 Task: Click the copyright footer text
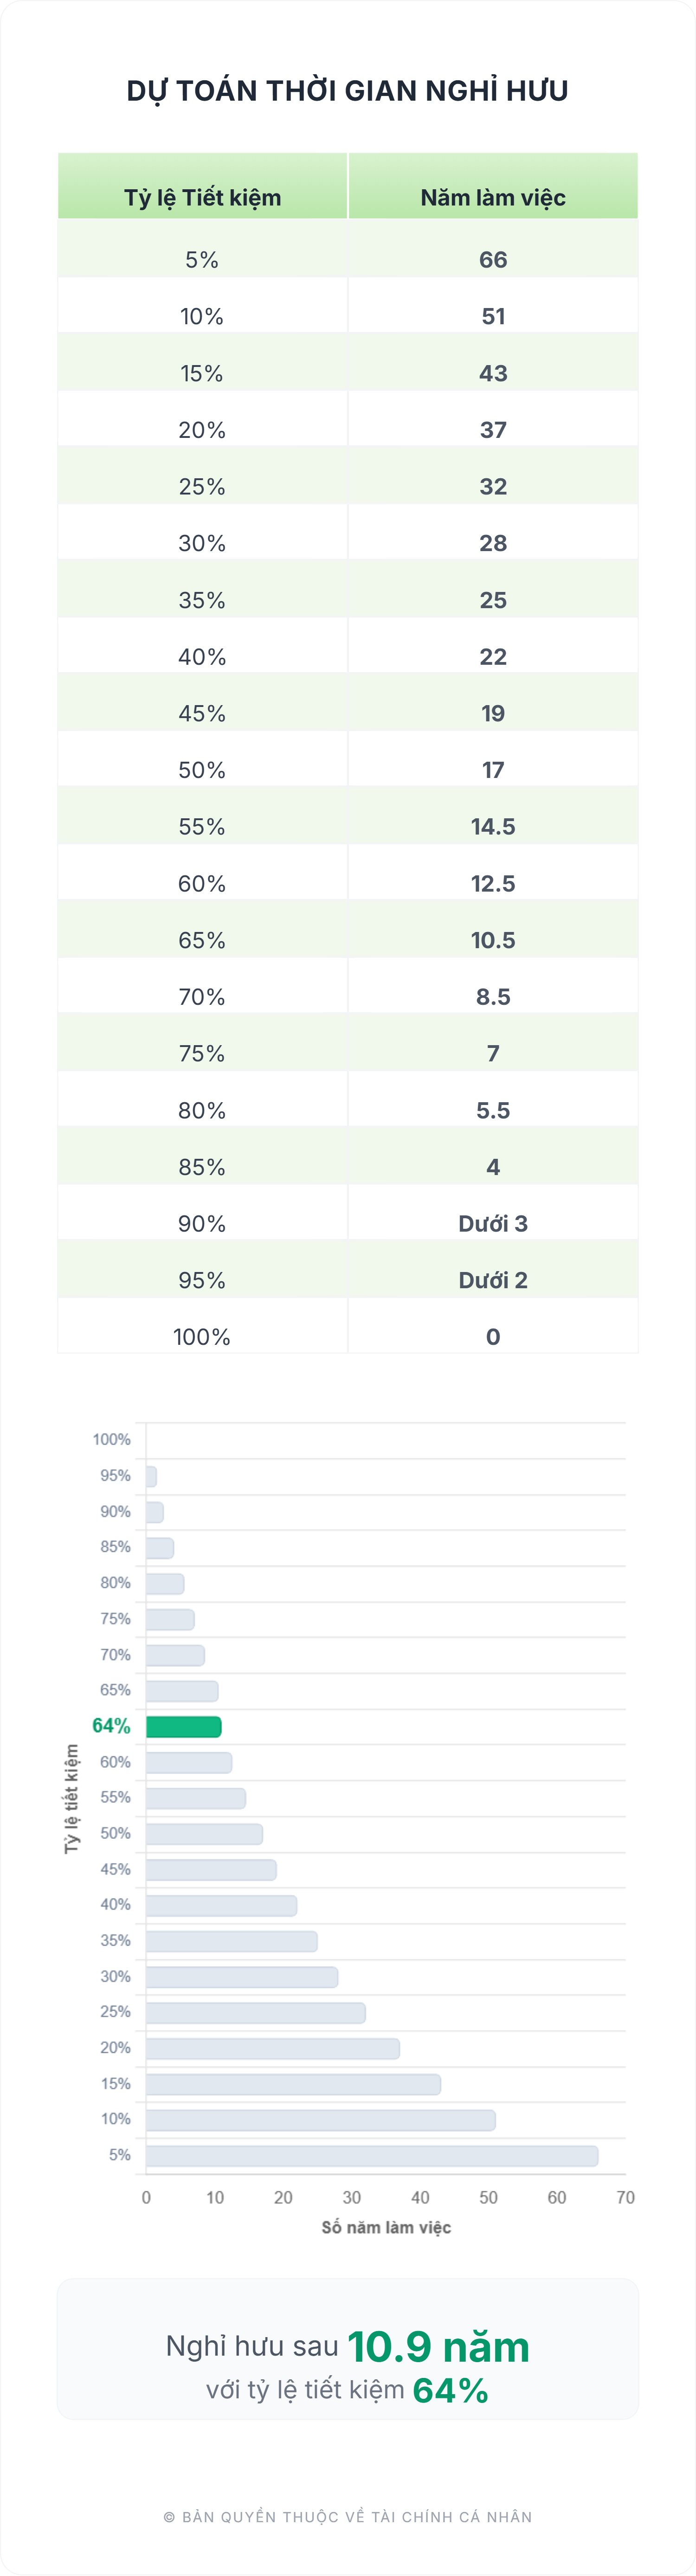[x=347, y=2517]
